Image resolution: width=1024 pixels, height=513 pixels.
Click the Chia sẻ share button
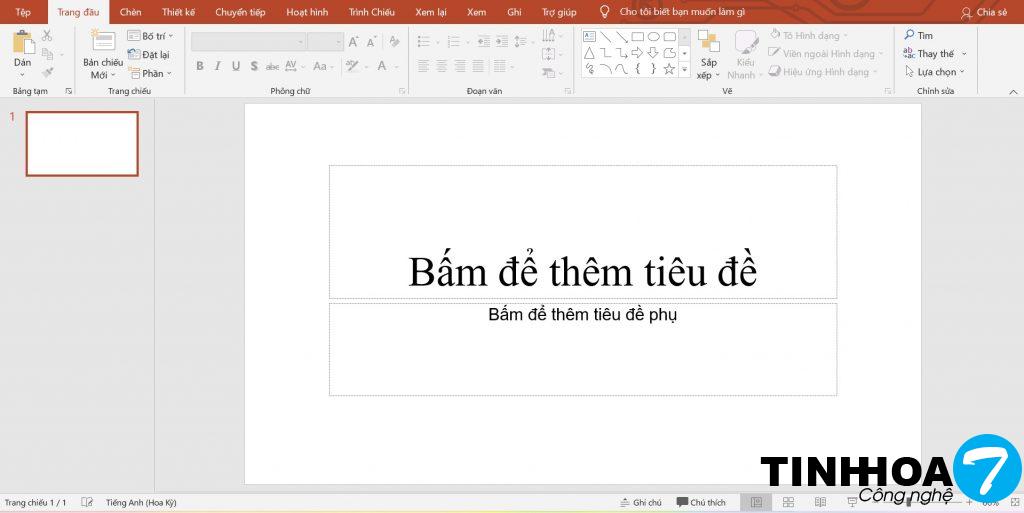984,12
